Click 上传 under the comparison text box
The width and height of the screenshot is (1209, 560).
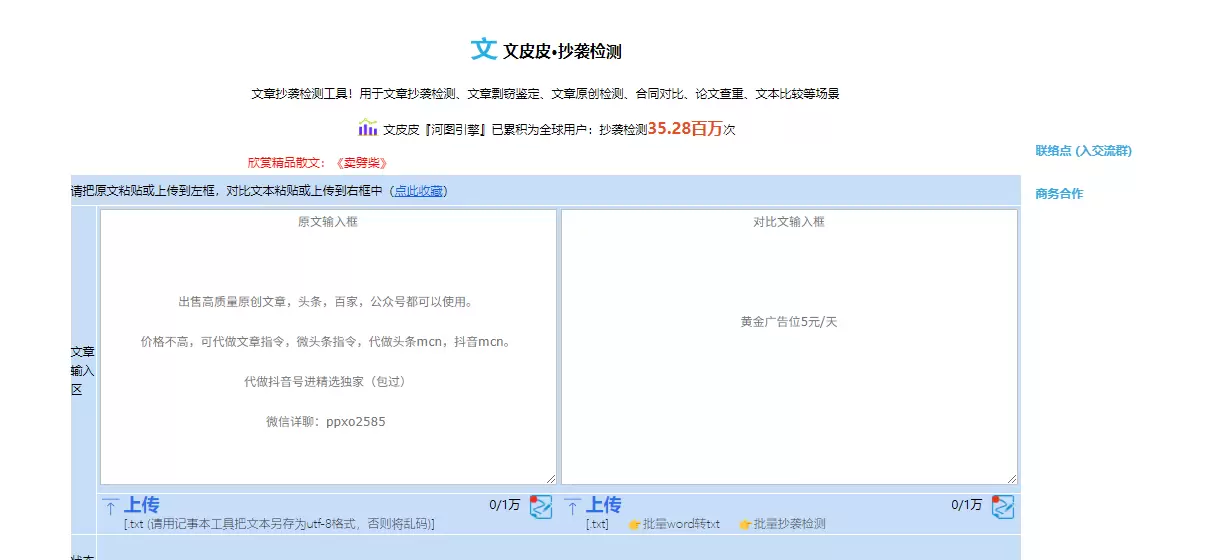pyautogui.click(x=603, y=505)
